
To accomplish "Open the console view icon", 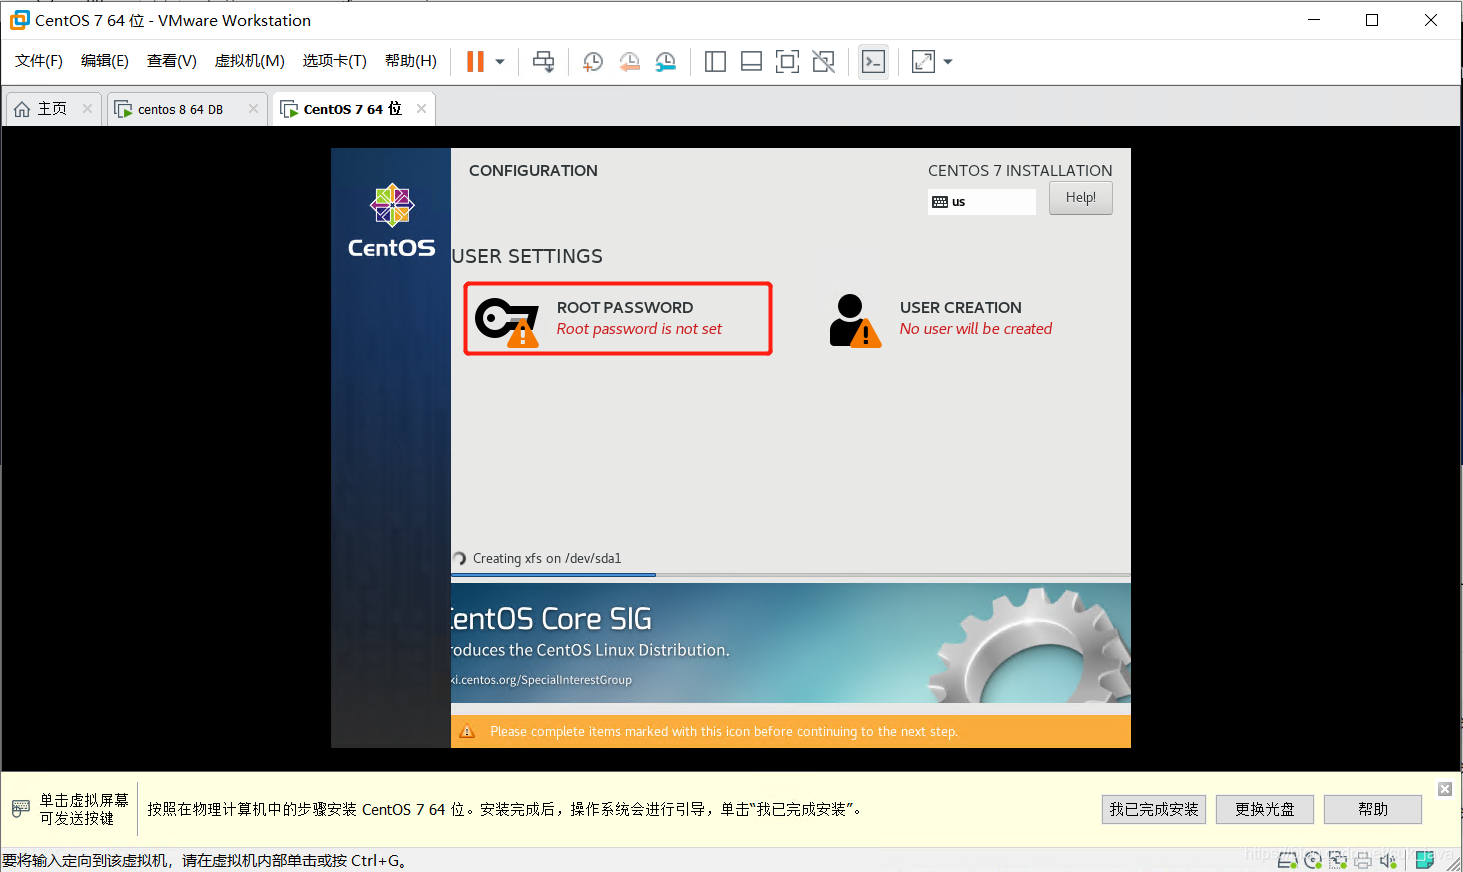I will click(x=873, y=62).
